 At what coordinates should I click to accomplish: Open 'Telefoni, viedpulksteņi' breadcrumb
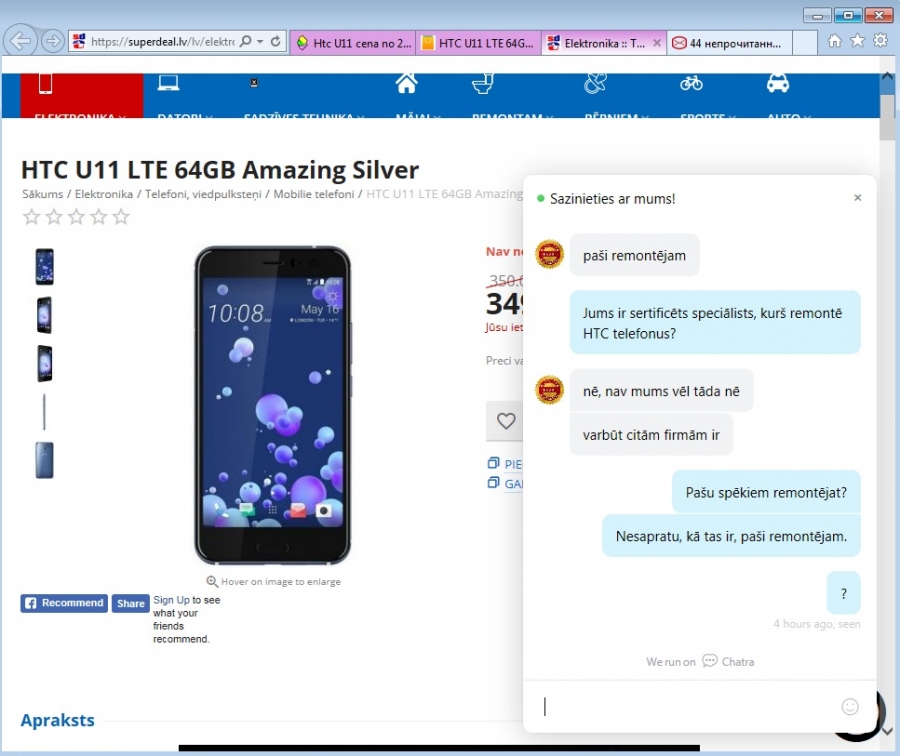(203, 194)
